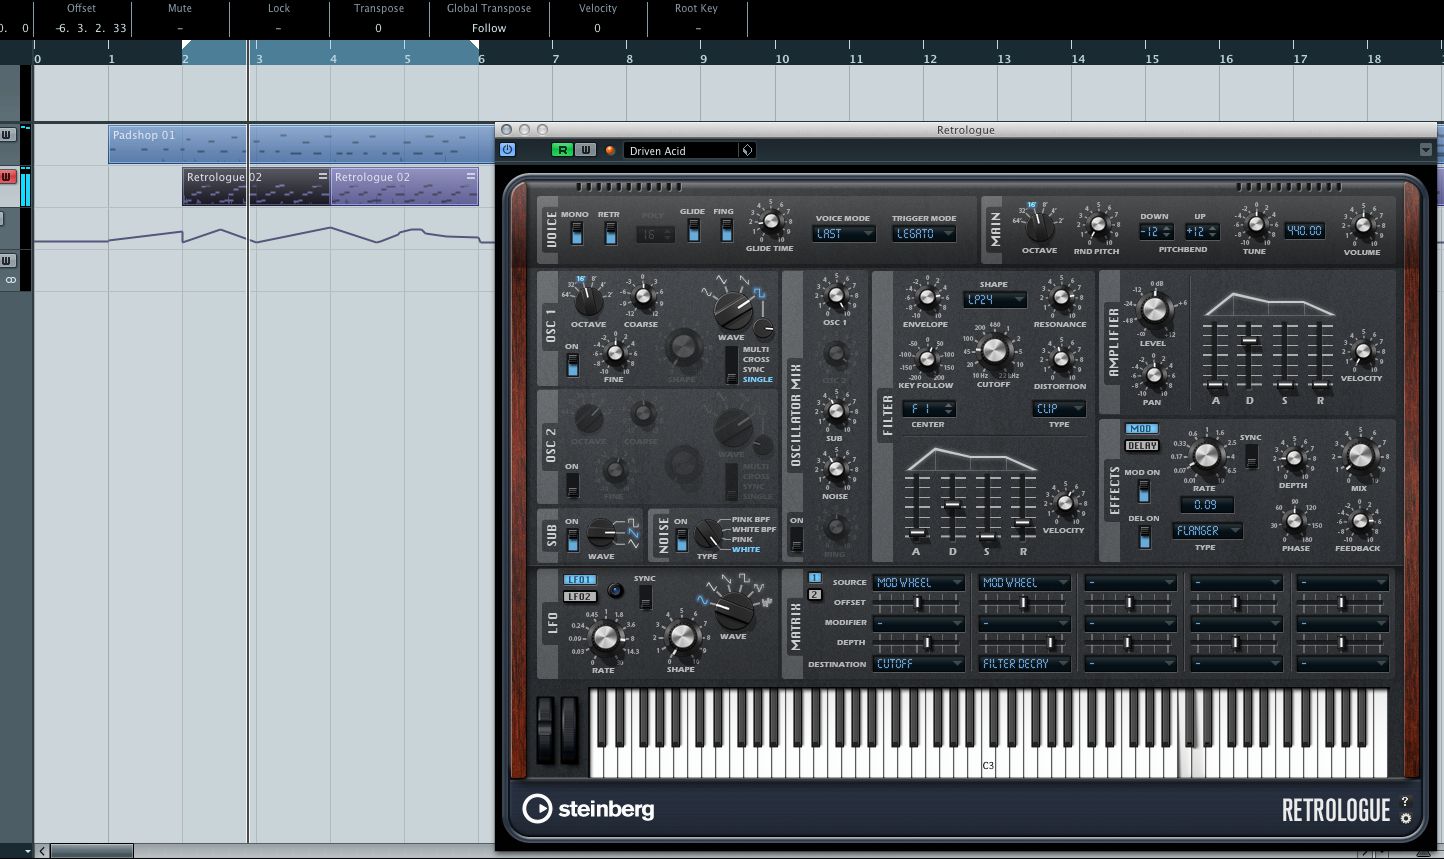Open the matrix Destination dropdown FILTER DECAY

1025,664
